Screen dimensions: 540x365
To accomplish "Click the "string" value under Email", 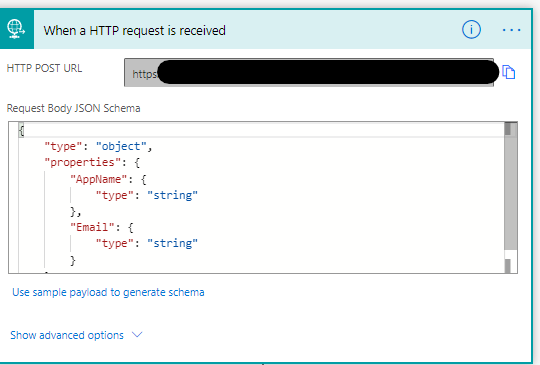I will 172,243.
